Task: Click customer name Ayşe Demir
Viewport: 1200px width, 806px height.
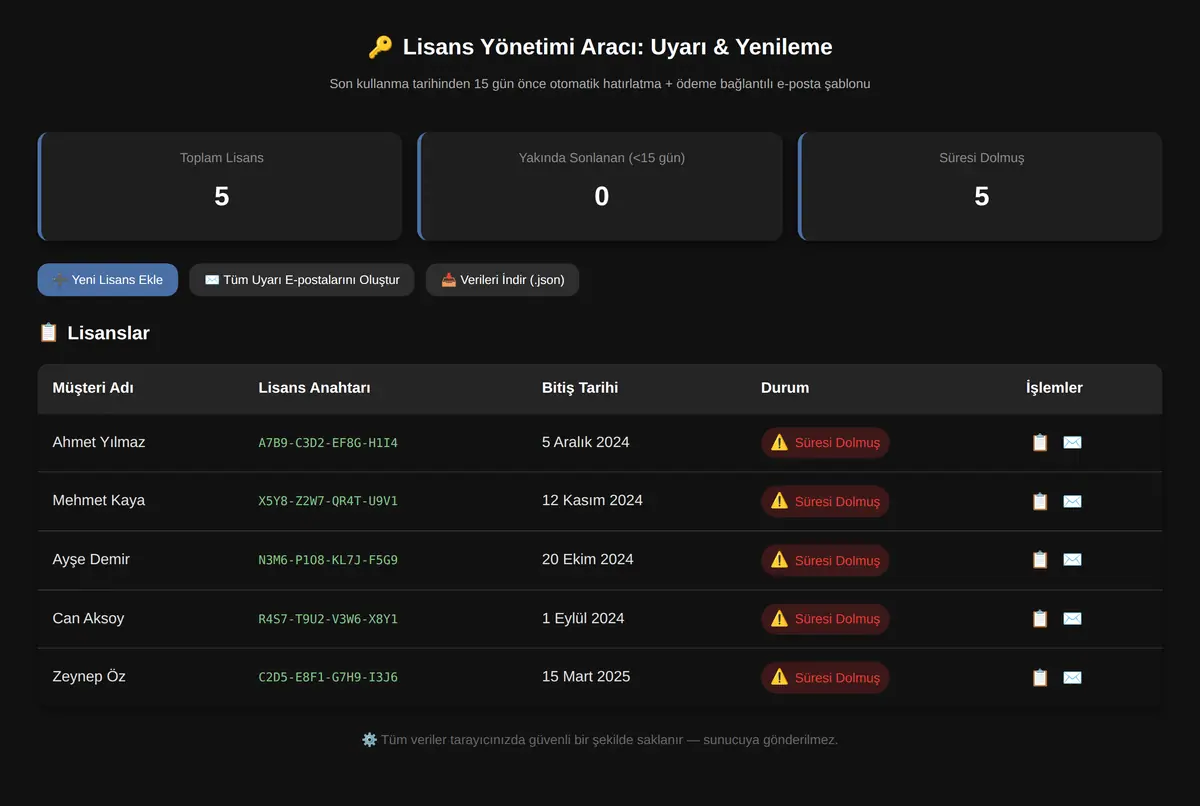Action: pos(91,559)
